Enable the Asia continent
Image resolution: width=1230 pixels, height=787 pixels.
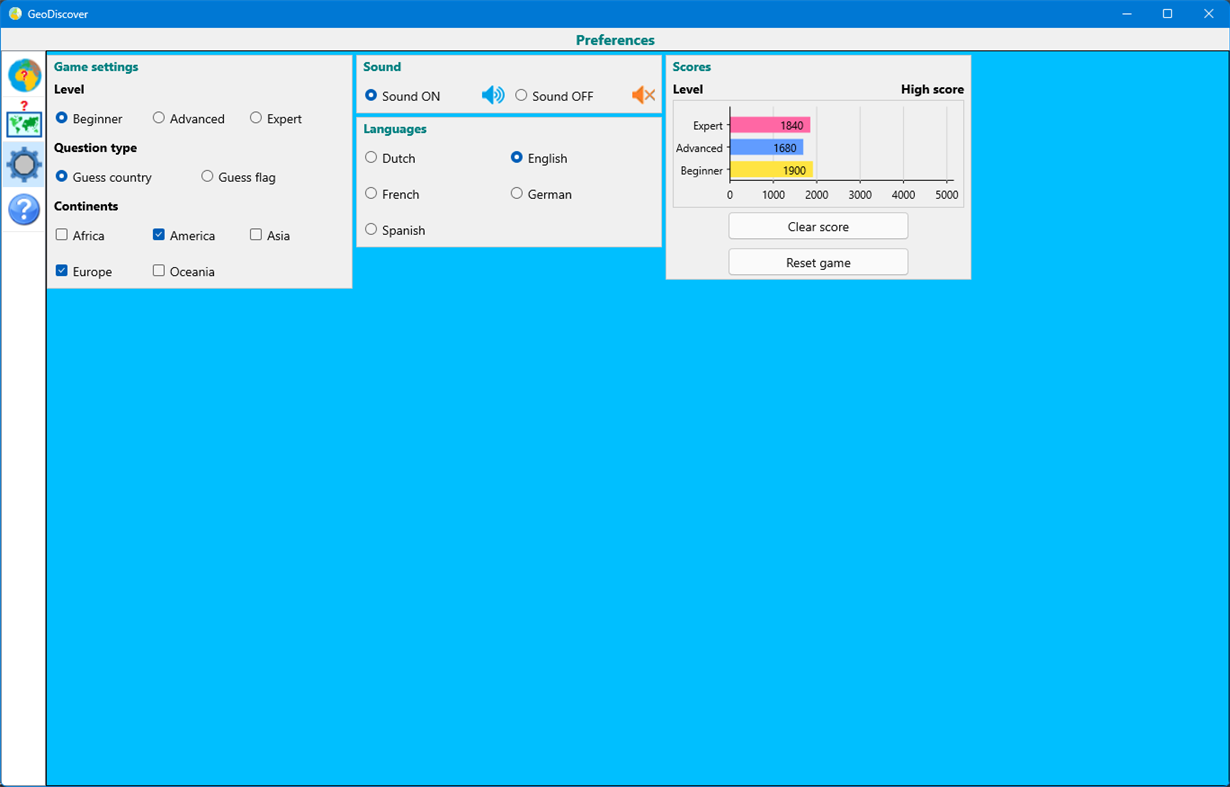[256, 235]
